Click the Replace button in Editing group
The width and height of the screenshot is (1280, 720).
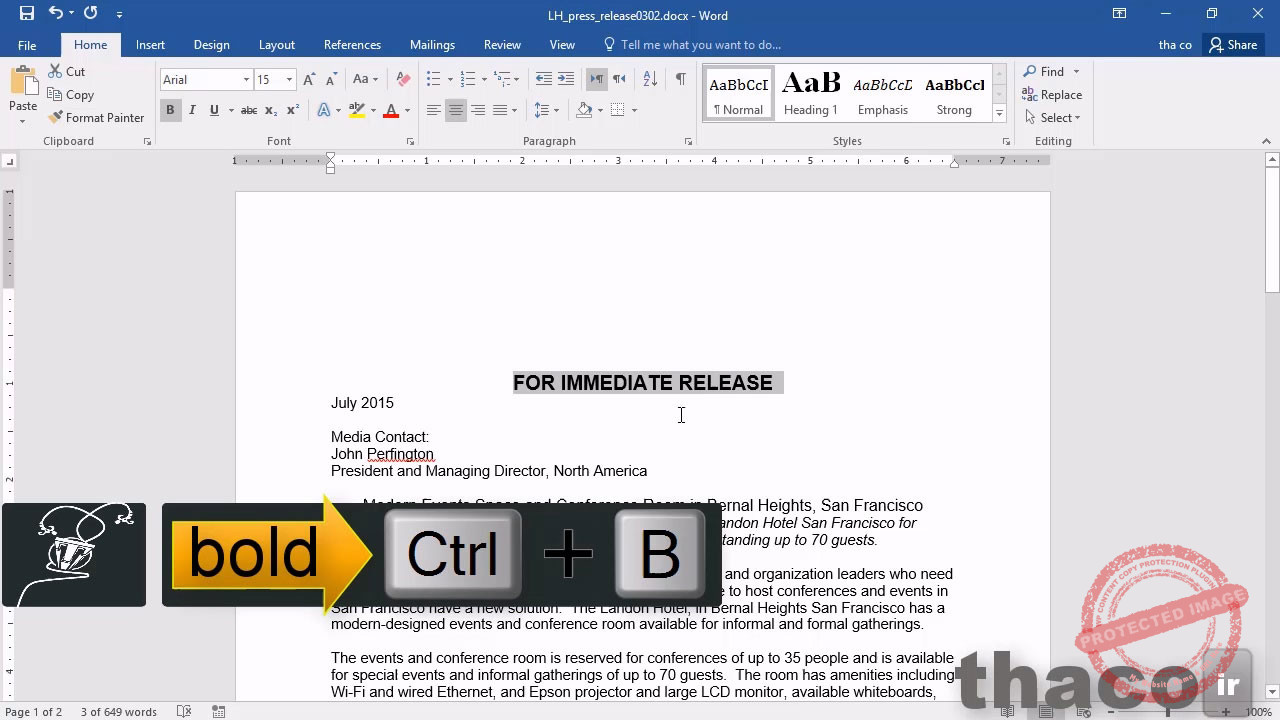1060,94
